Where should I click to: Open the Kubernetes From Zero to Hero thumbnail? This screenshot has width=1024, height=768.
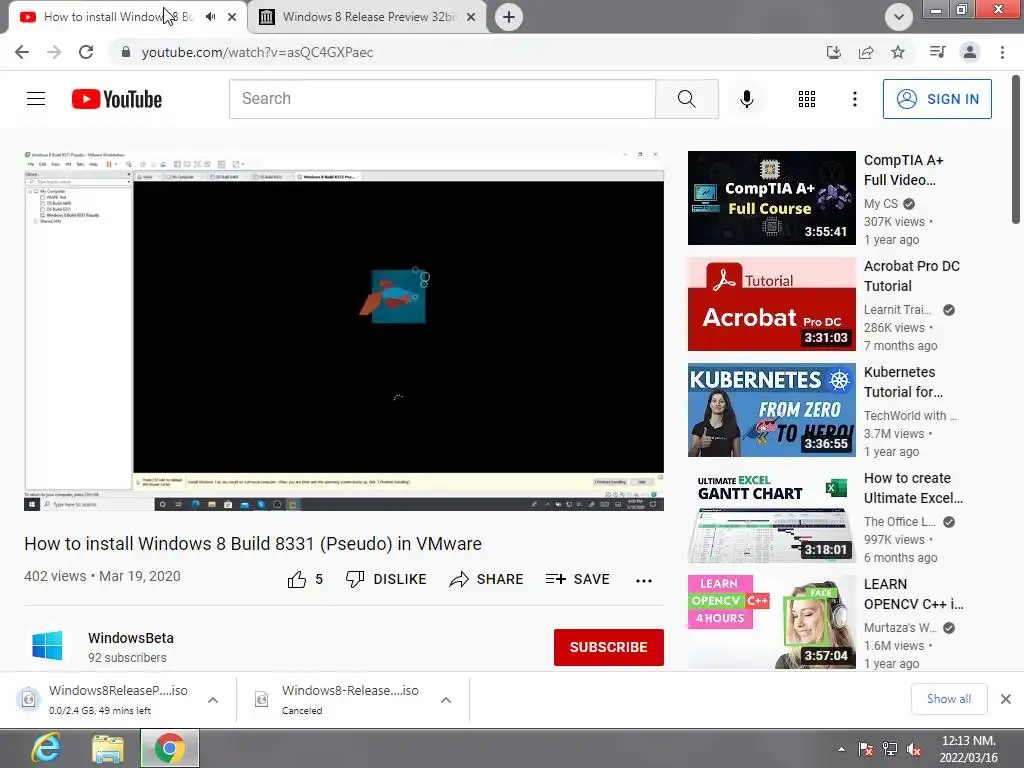pyautogui.click(x=771, y=409)
